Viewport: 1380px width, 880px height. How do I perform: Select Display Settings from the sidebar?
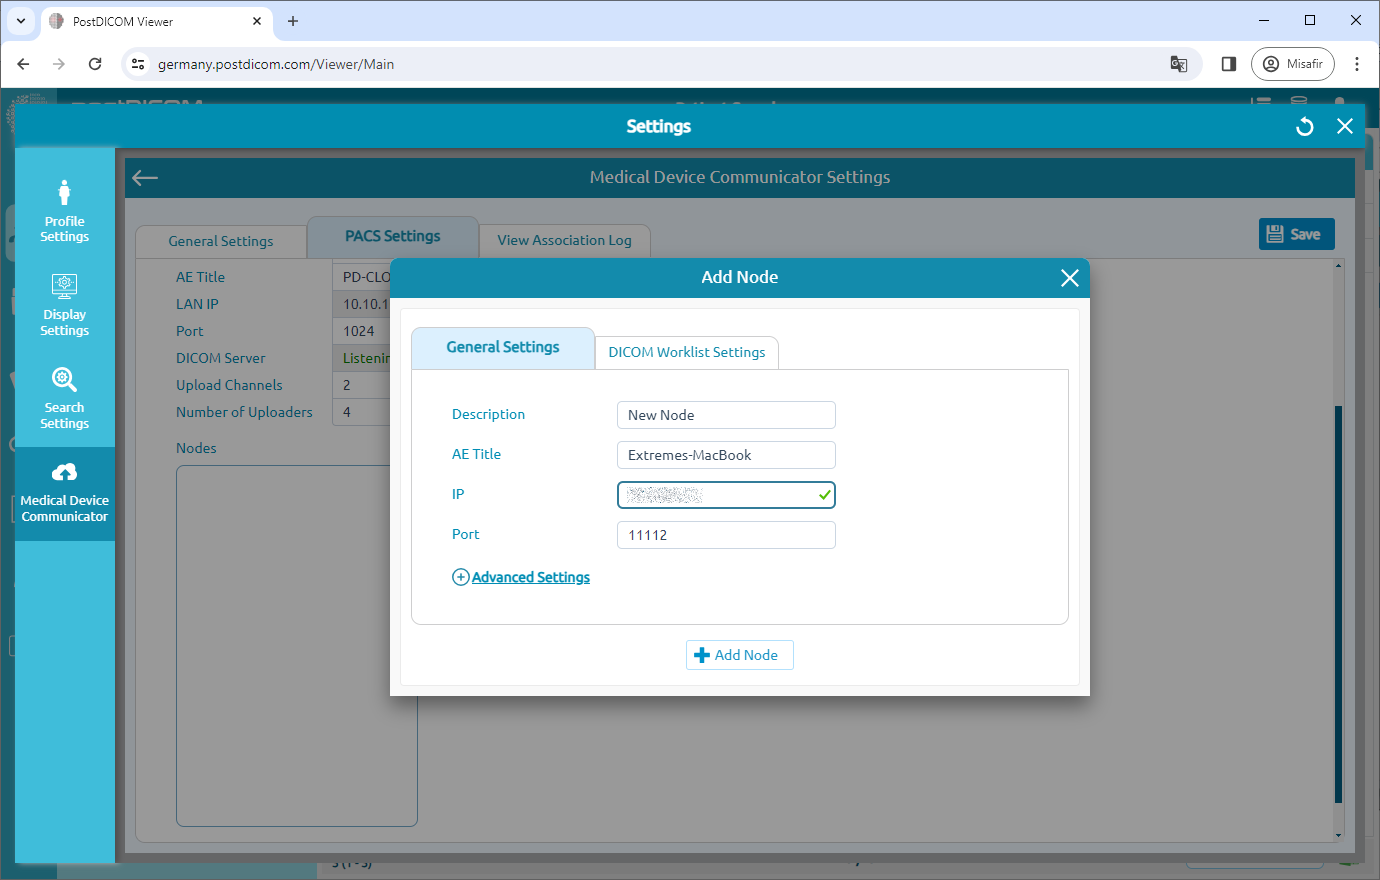[64, 304]
